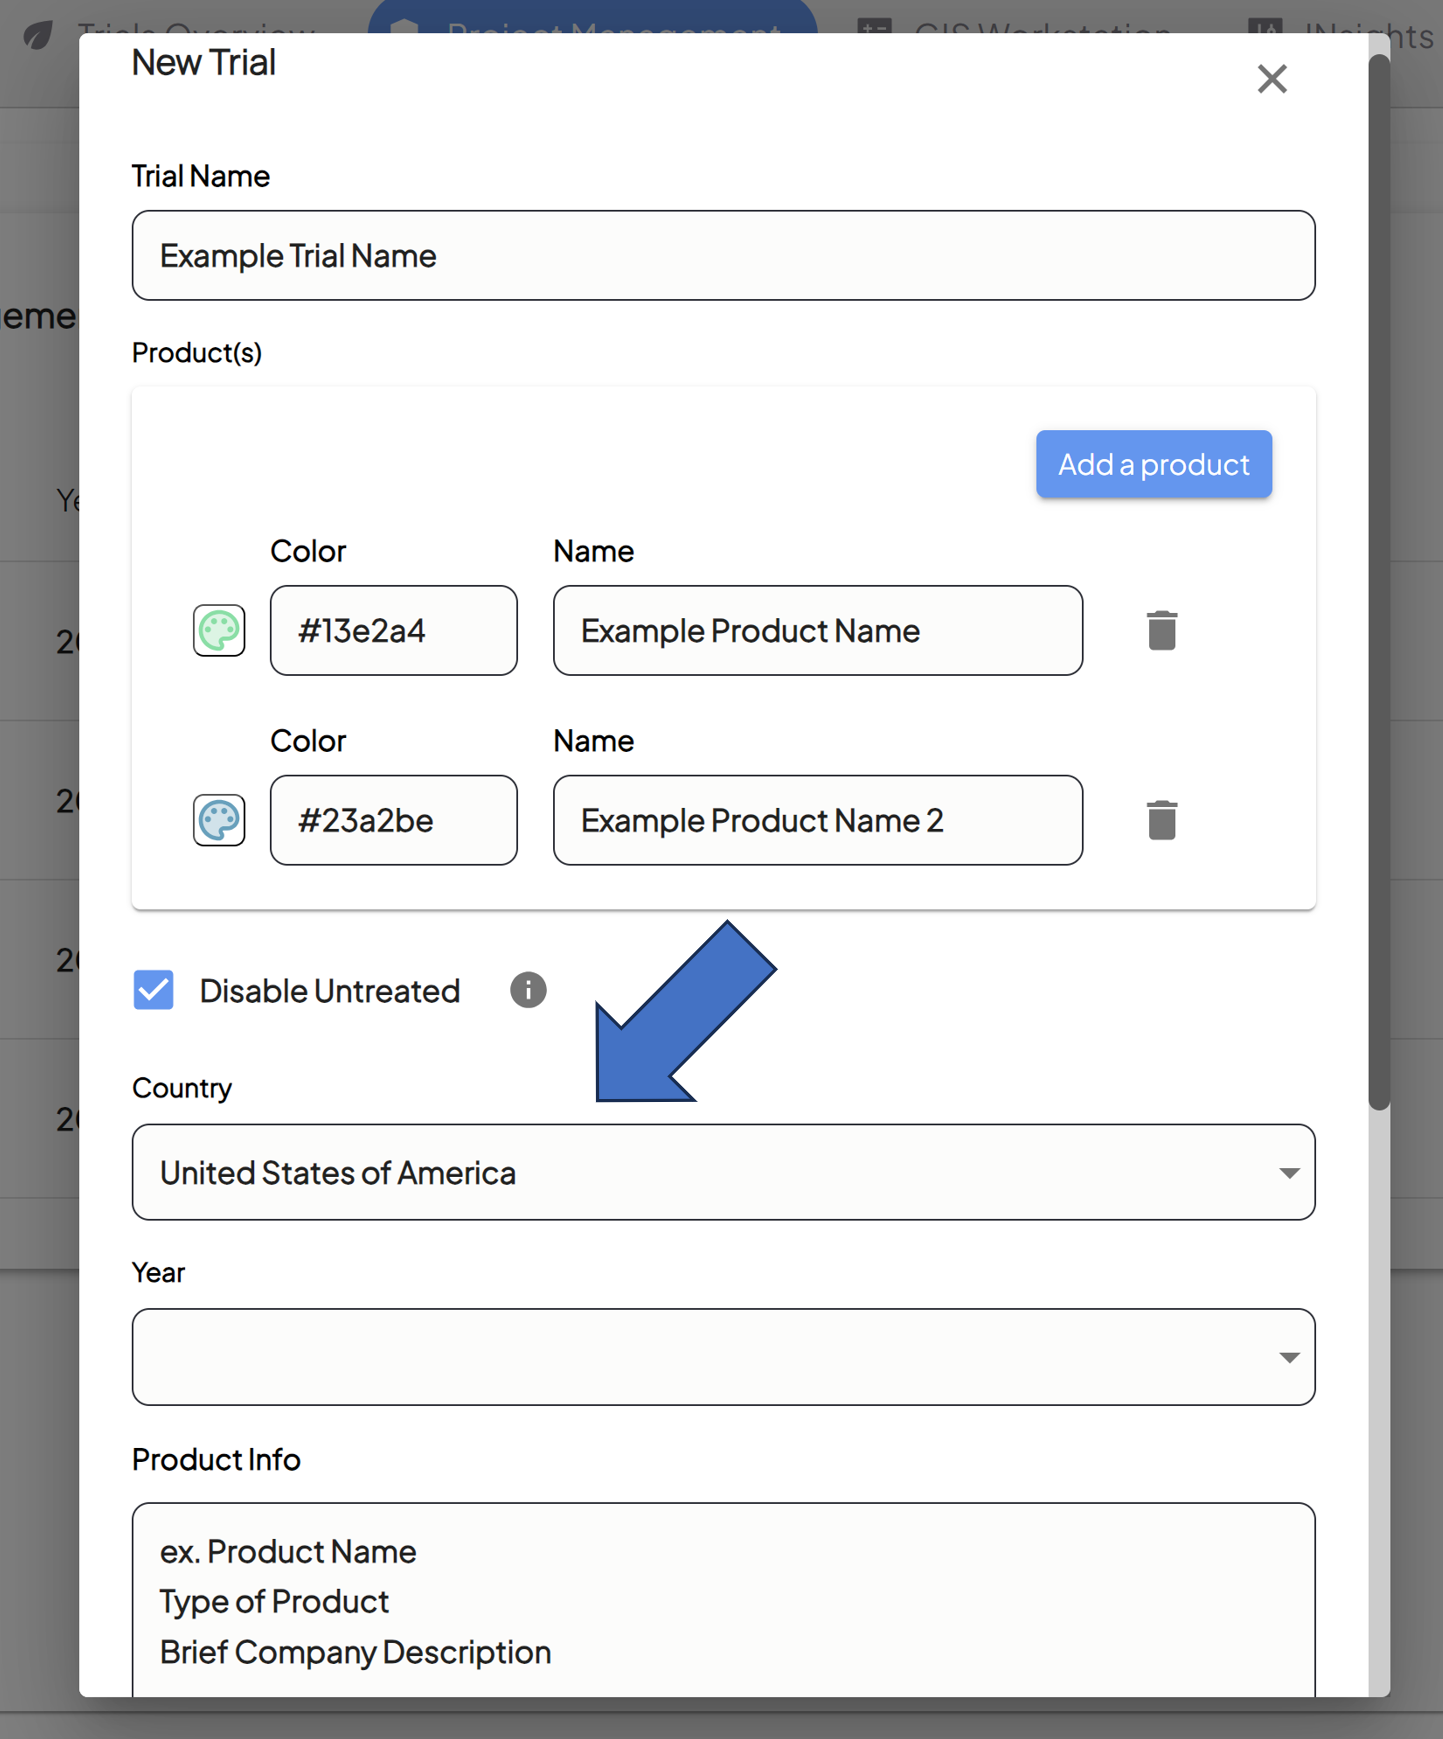Delete Example Product Name with trash icon

[x=1161, y=631]
